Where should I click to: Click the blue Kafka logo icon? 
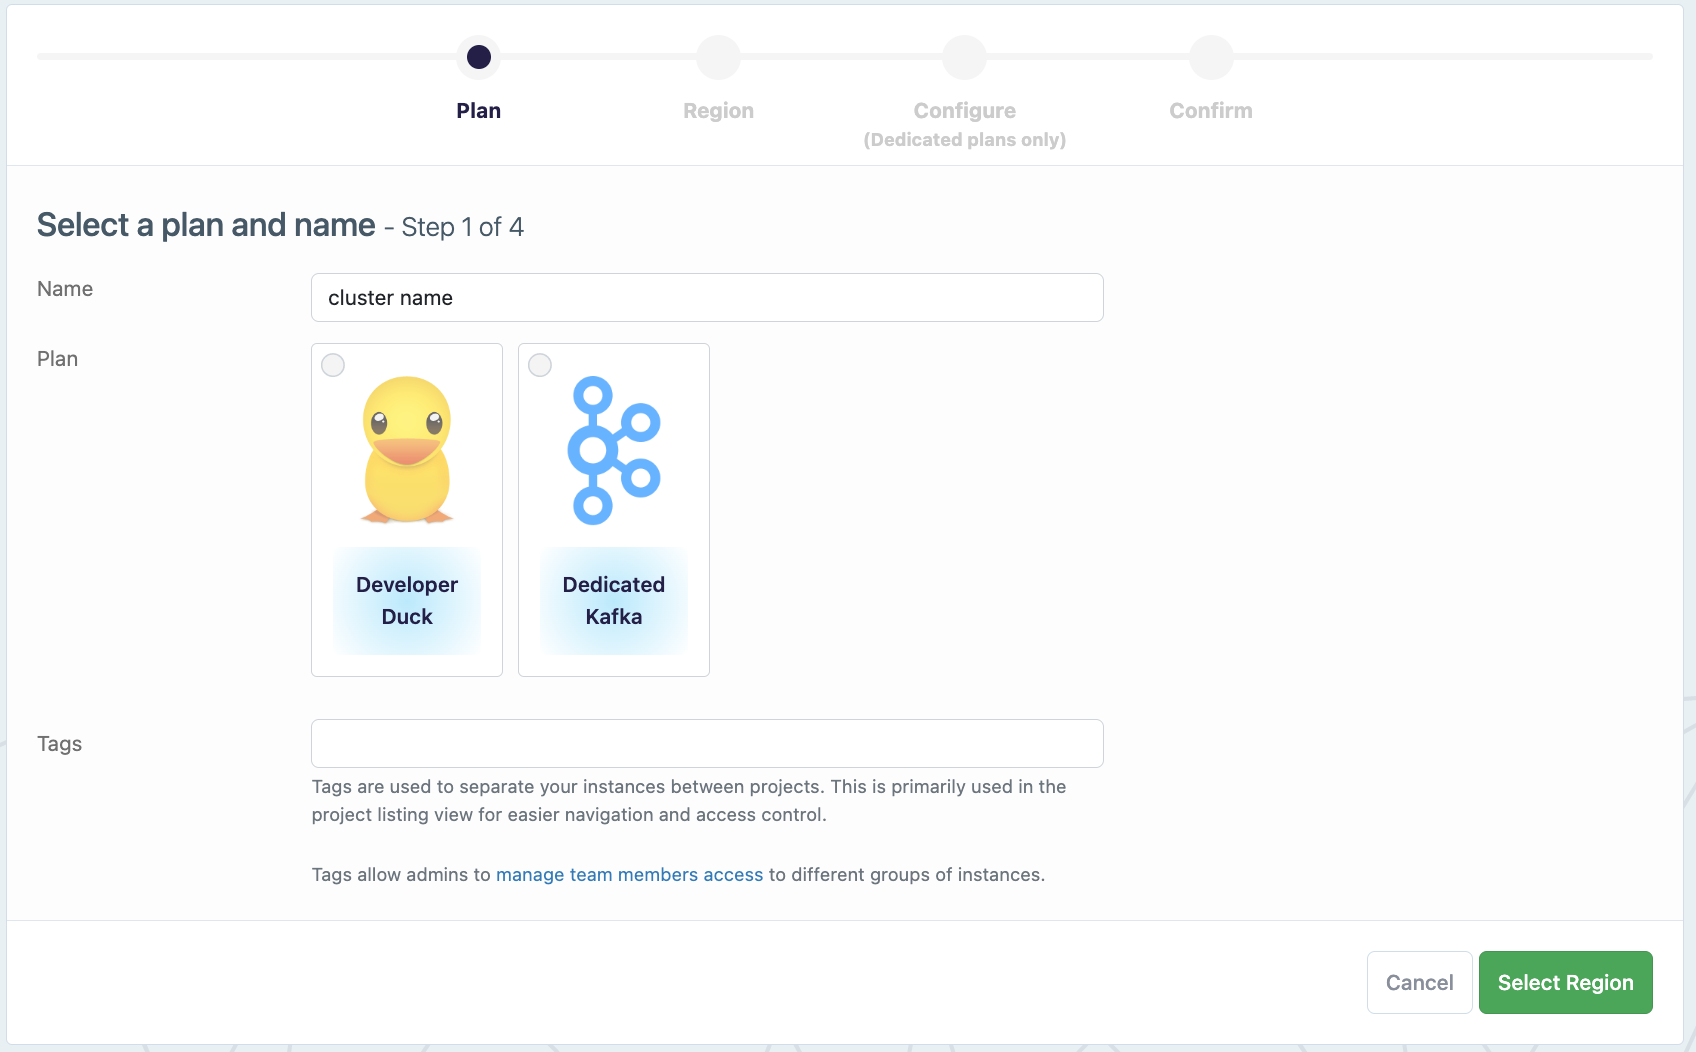(614, 450)
